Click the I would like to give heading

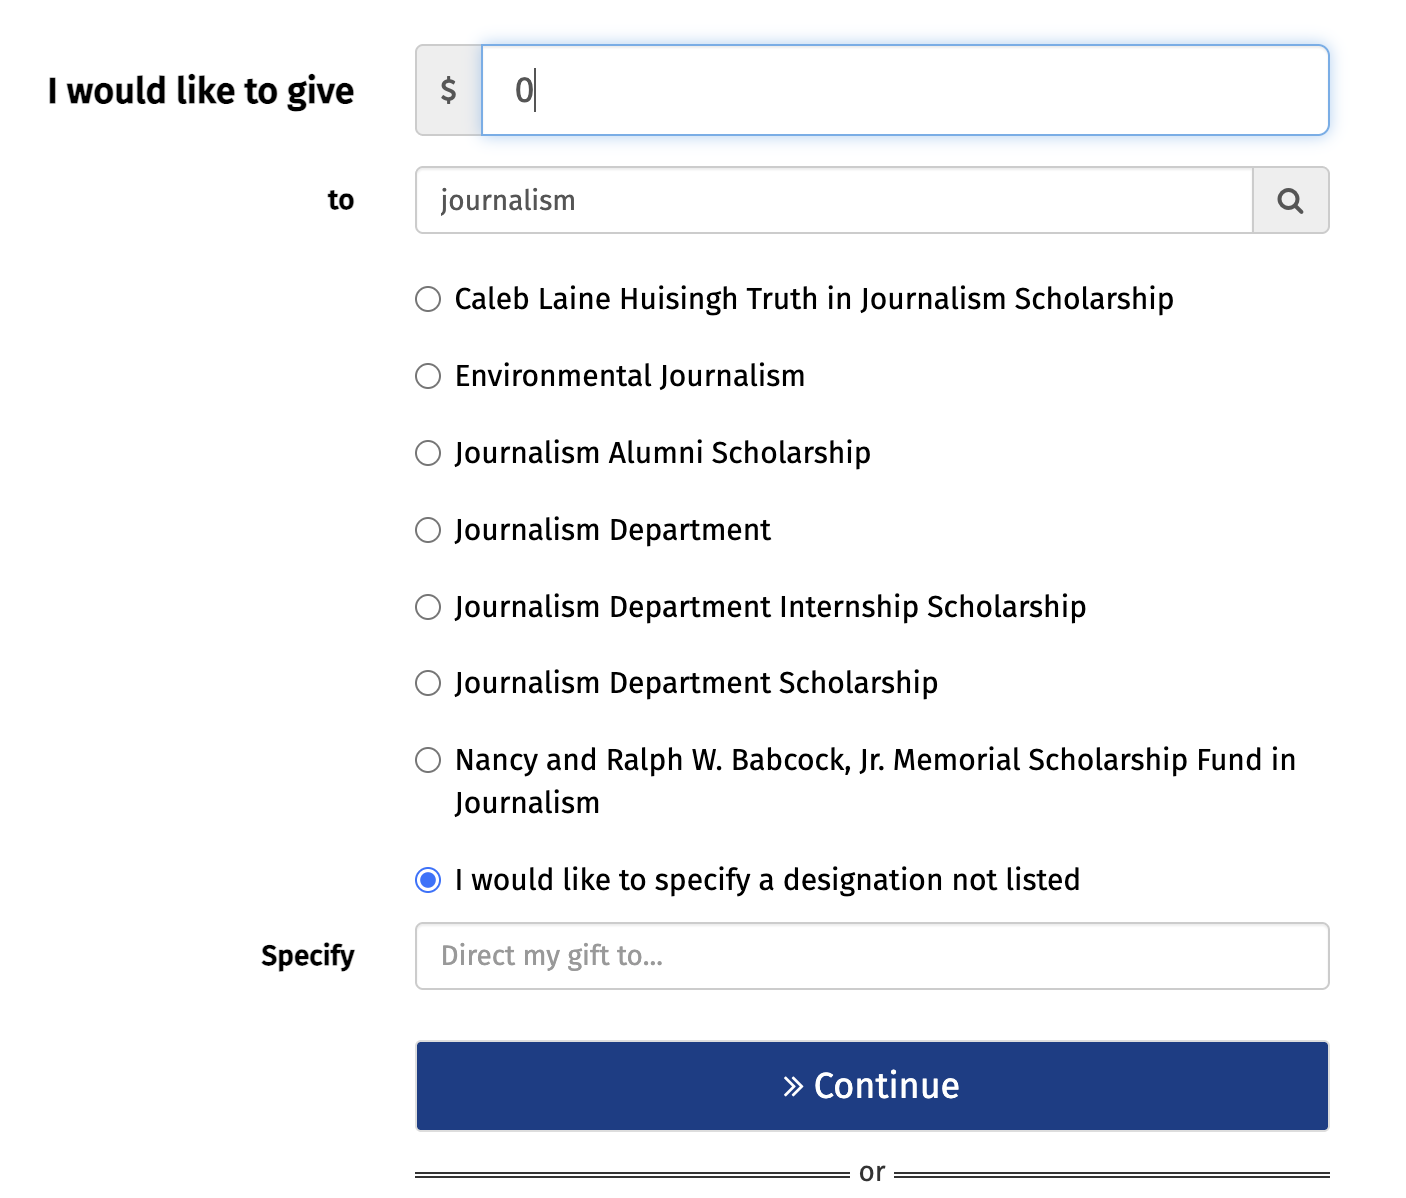[200, 90]
